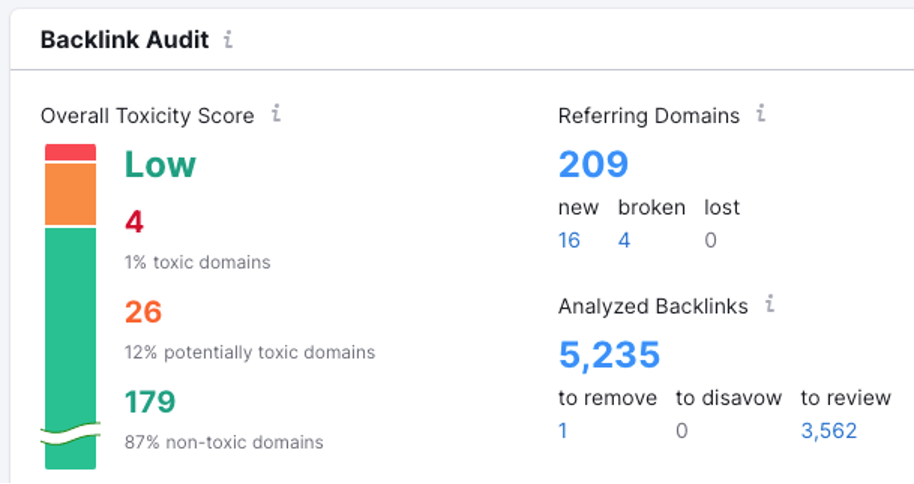The height and width of the screenshot is (484, 914).
Task: Open the Overall Toxicity Score info icon
Action: click(x=276, y=113)
